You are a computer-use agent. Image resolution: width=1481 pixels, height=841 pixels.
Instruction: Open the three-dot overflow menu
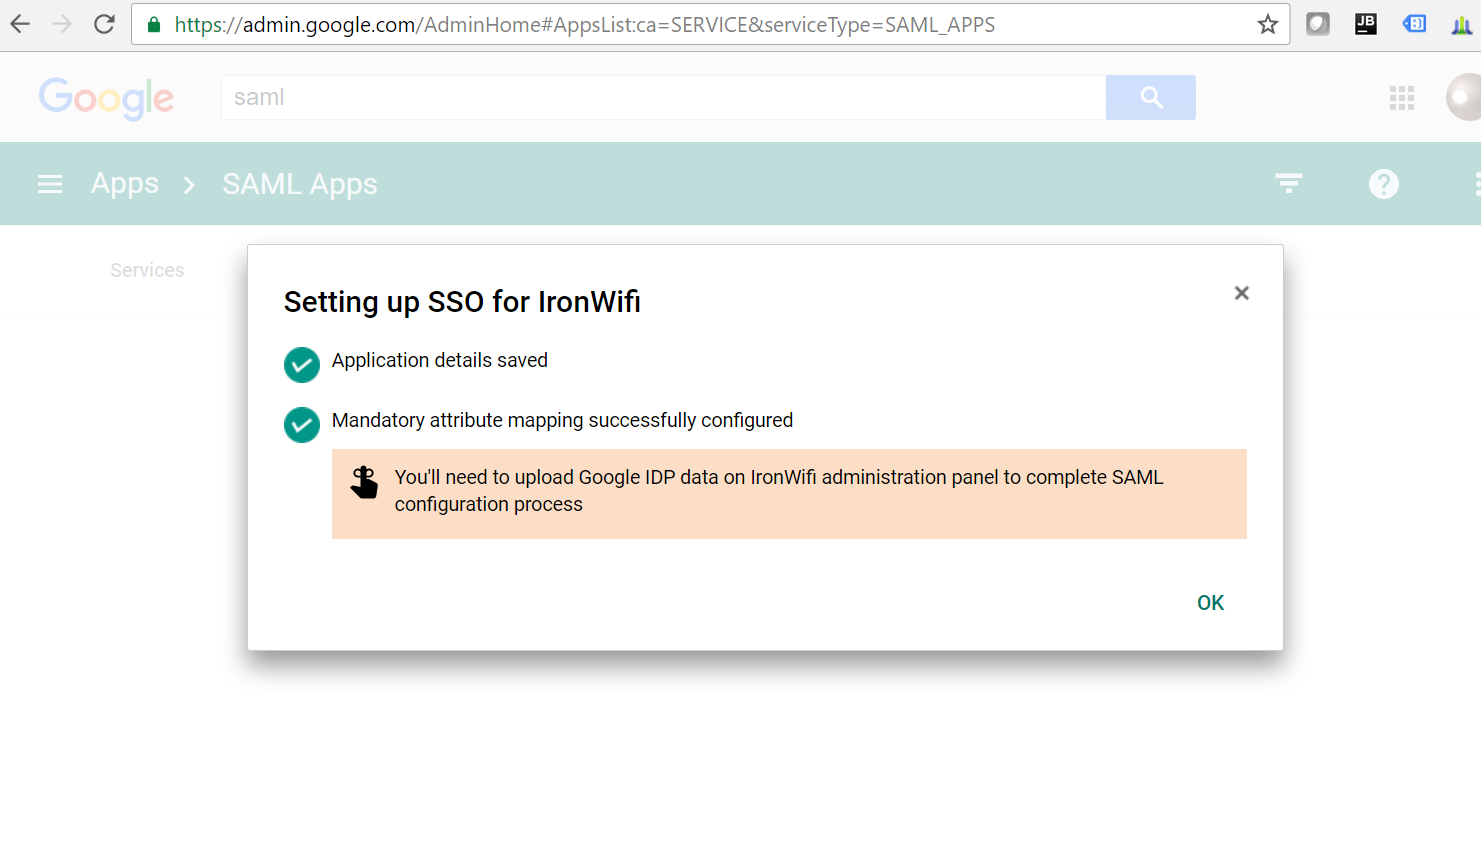tap(1477, 183)
